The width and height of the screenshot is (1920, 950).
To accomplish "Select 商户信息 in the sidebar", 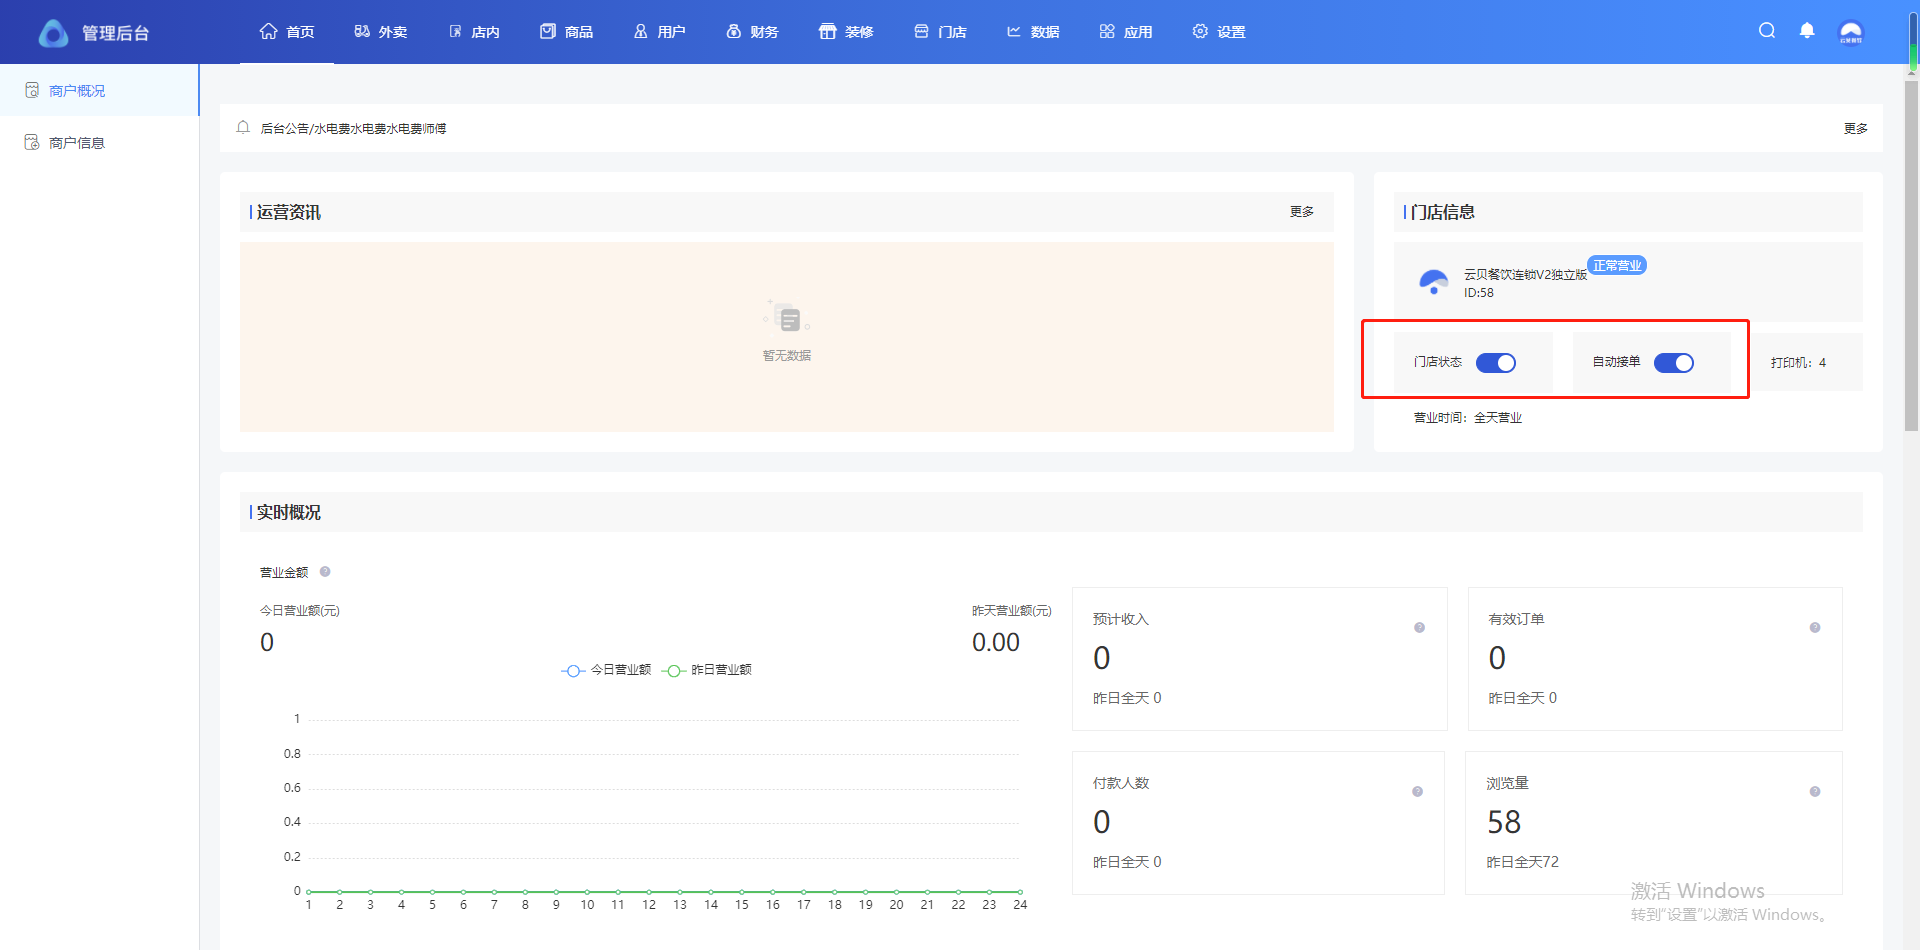I will 77,143.
